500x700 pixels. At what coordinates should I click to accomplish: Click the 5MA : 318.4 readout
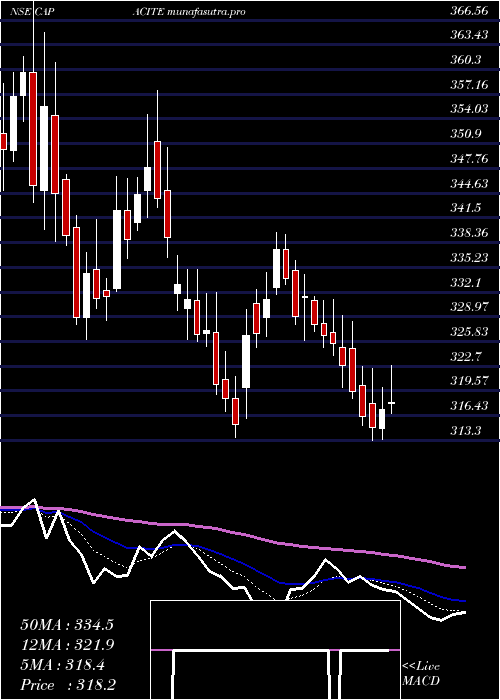[62, 665]
